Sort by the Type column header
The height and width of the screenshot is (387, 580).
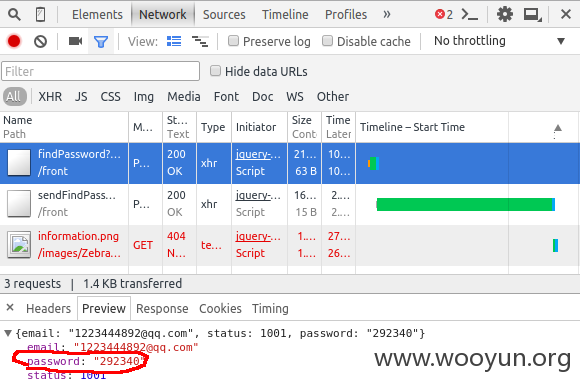click(214, 127)
